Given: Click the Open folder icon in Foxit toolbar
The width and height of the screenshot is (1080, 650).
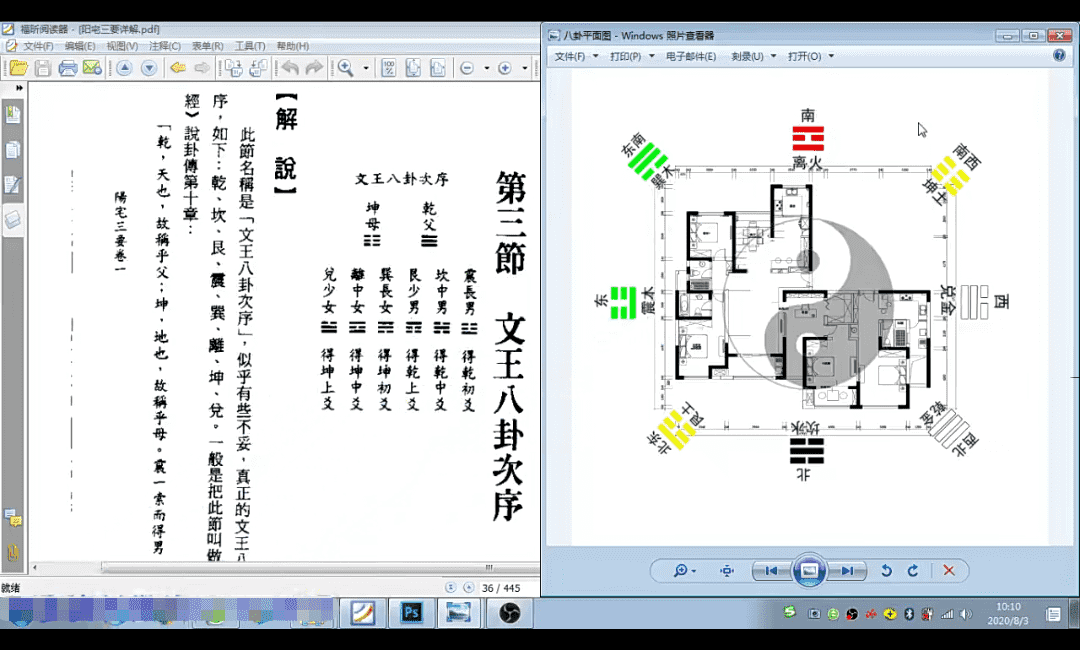Looking at the screenshot, I should click(17, 68).
